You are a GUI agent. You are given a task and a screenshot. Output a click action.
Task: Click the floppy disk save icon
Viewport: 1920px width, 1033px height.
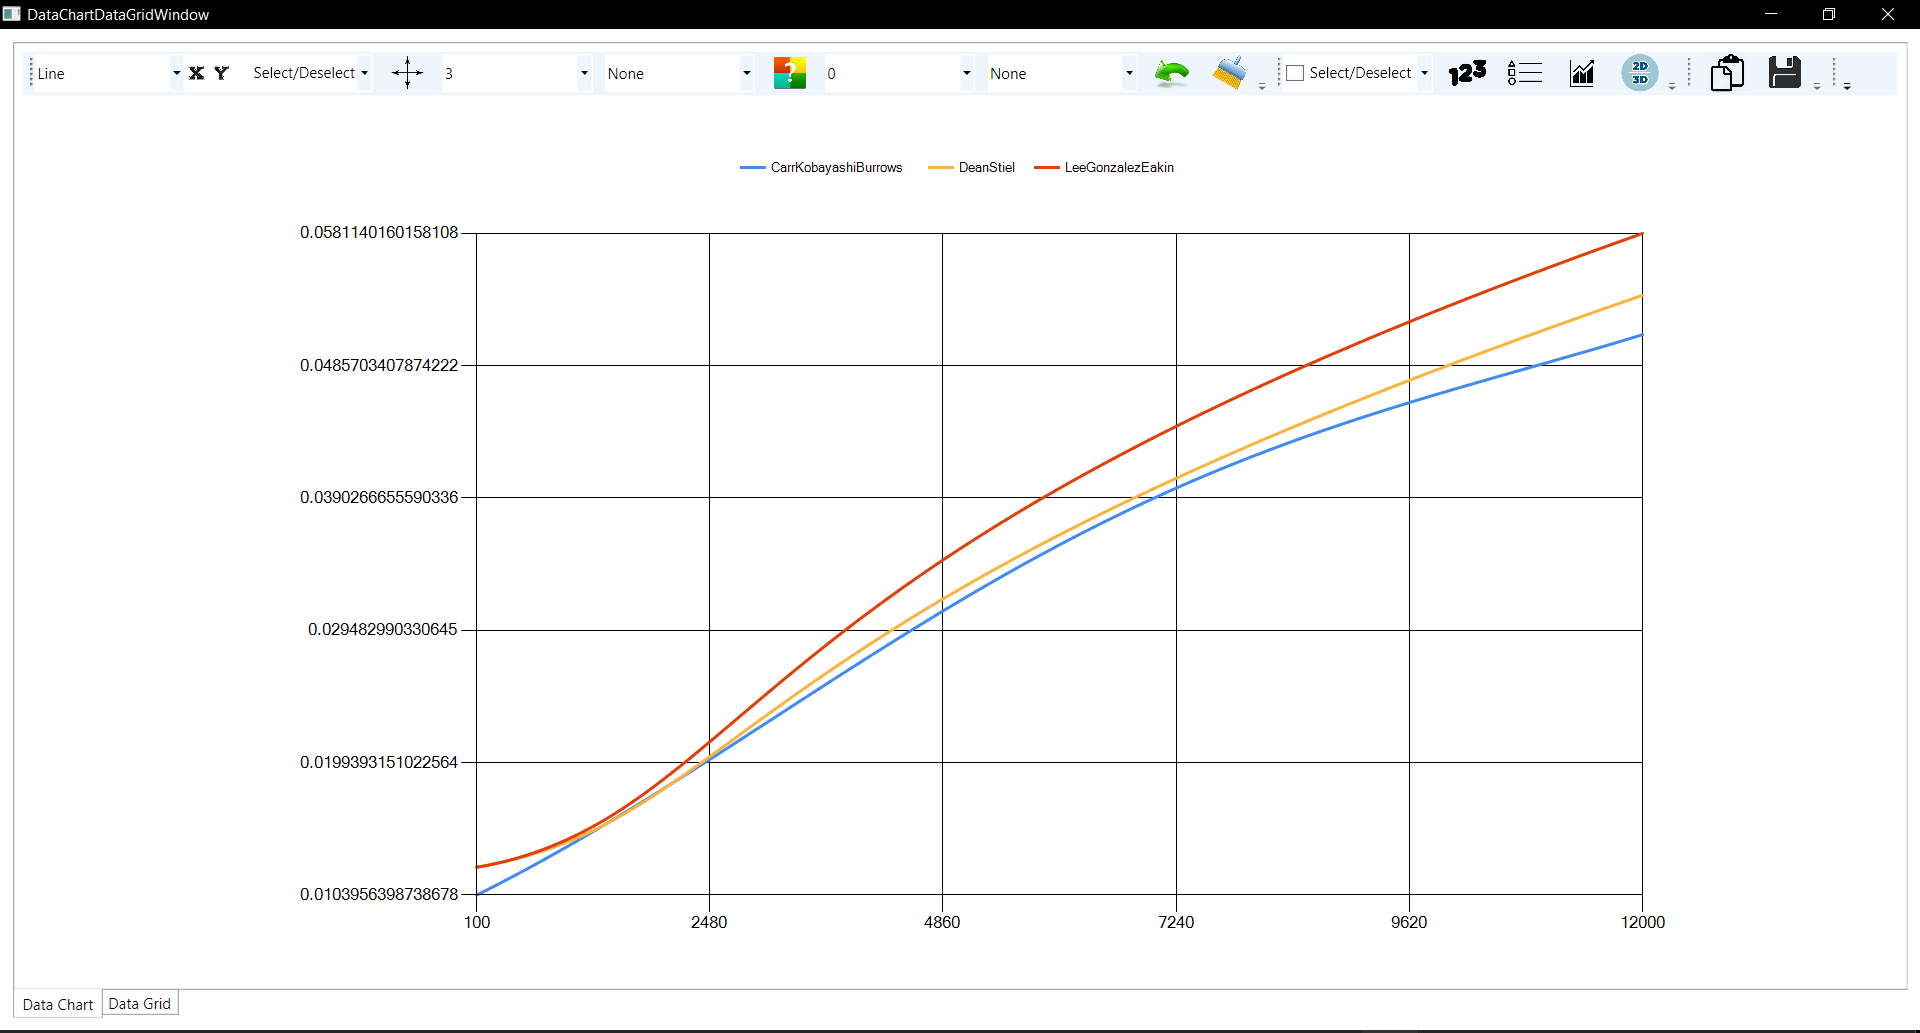1785,73
